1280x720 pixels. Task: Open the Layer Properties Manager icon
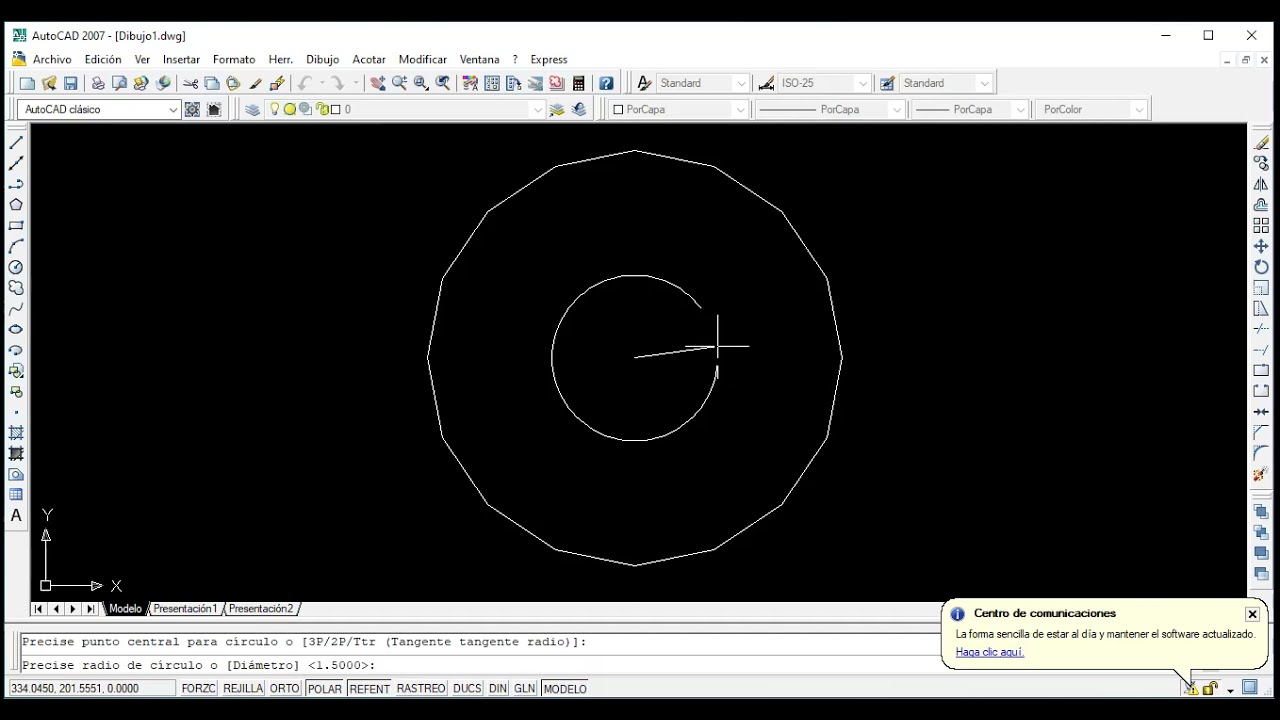click(252, 109)
